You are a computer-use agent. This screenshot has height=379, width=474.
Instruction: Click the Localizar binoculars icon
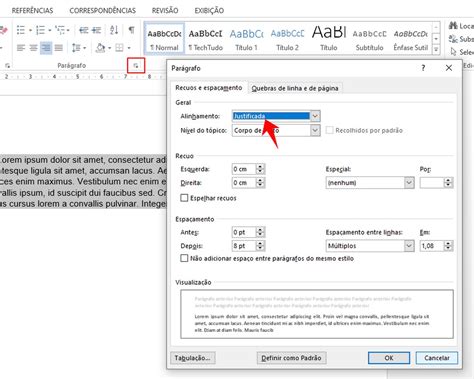[453, 25]
